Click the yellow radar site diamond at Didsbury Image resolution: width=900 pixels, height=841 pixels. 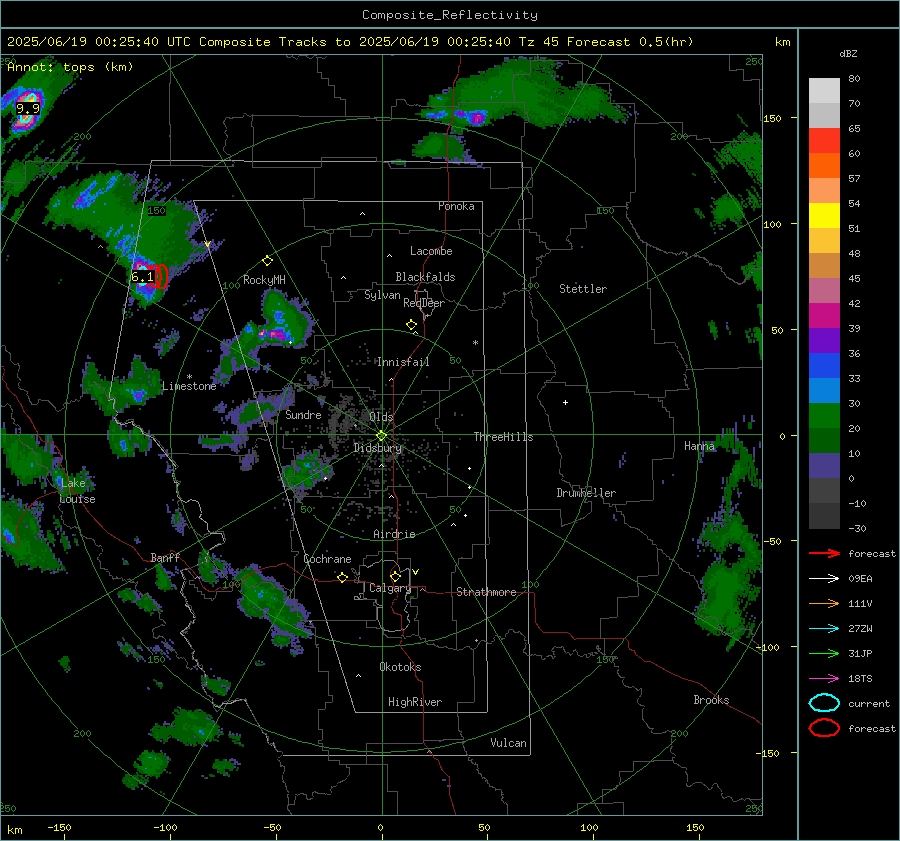click(x=381, y=436)
